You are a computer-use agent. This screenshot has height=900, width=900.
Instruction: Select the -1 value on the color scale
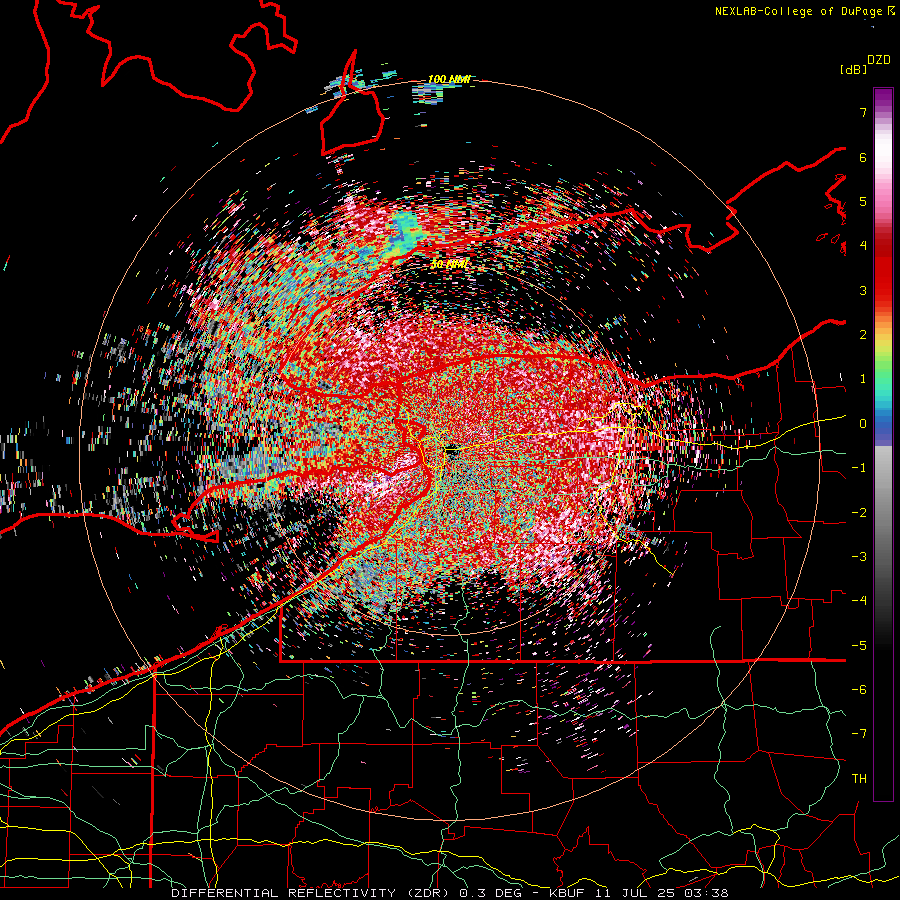click(859, 468)
